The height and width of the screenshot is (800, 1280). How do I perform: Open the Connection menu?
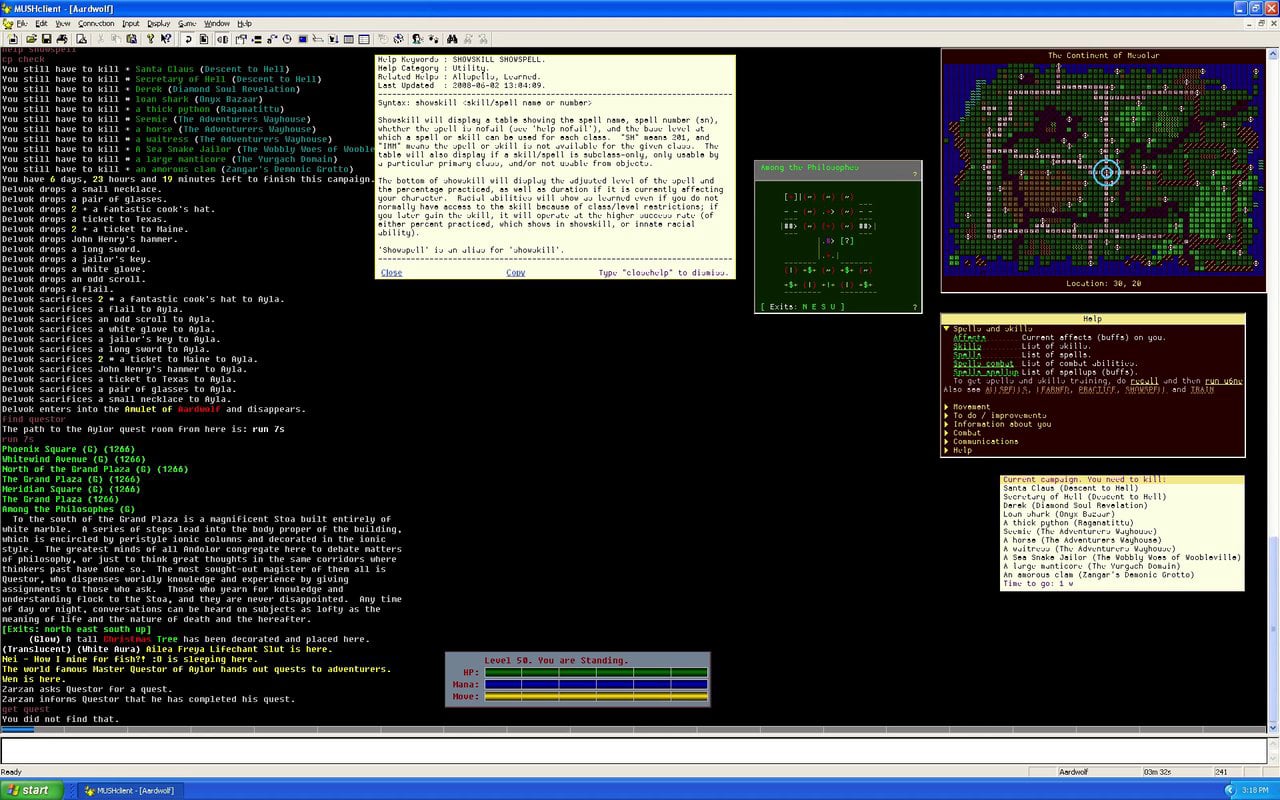(x=96, y=23)
